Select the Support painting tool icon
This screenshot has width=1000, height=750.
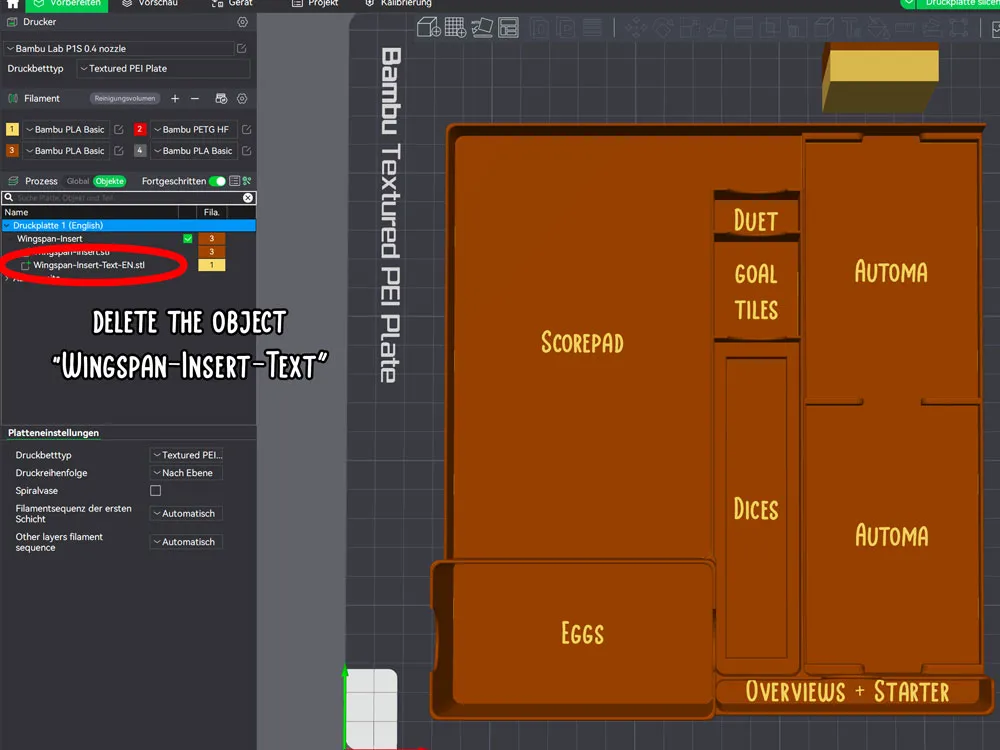(x=797, y=28)
